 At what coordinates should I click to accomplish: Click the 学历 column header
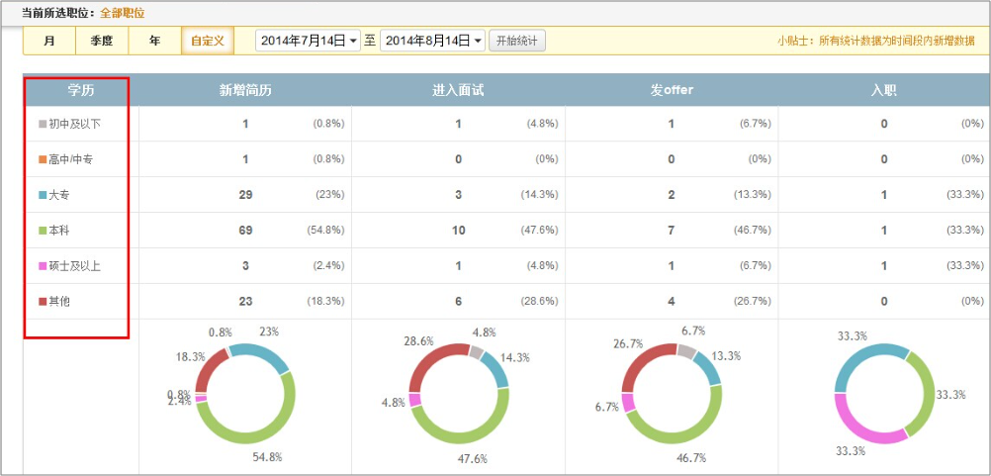pos(80,90)
